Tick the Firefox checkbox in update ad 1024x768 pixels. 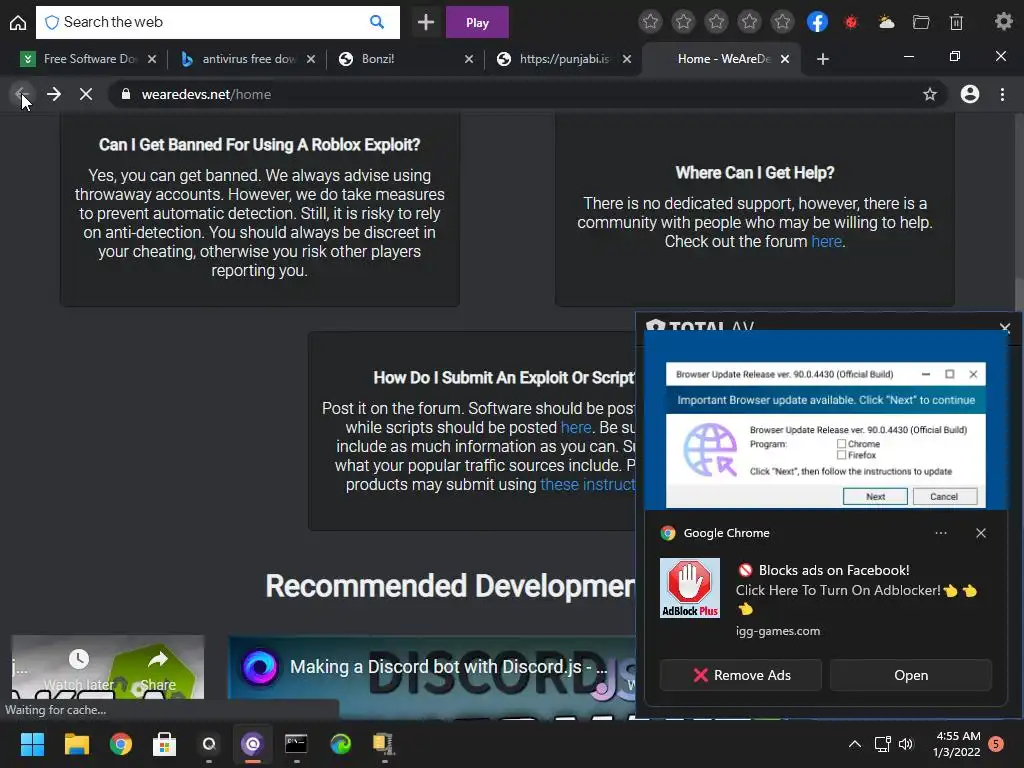[841, 455]
